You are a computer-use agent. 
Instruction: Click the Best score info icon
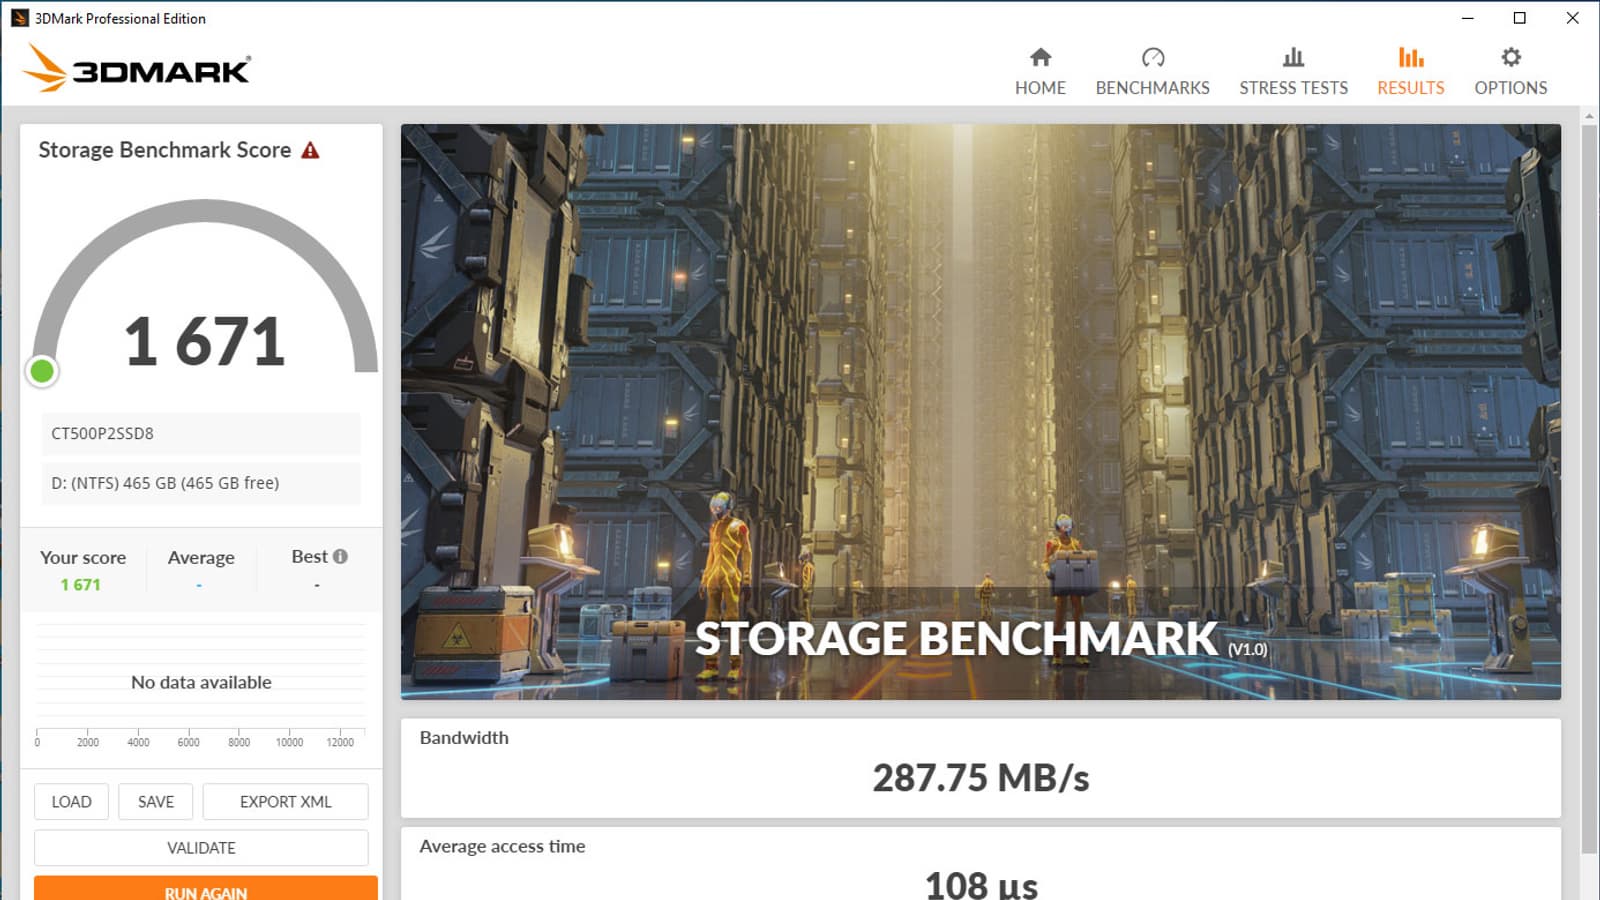click(340, 556)
